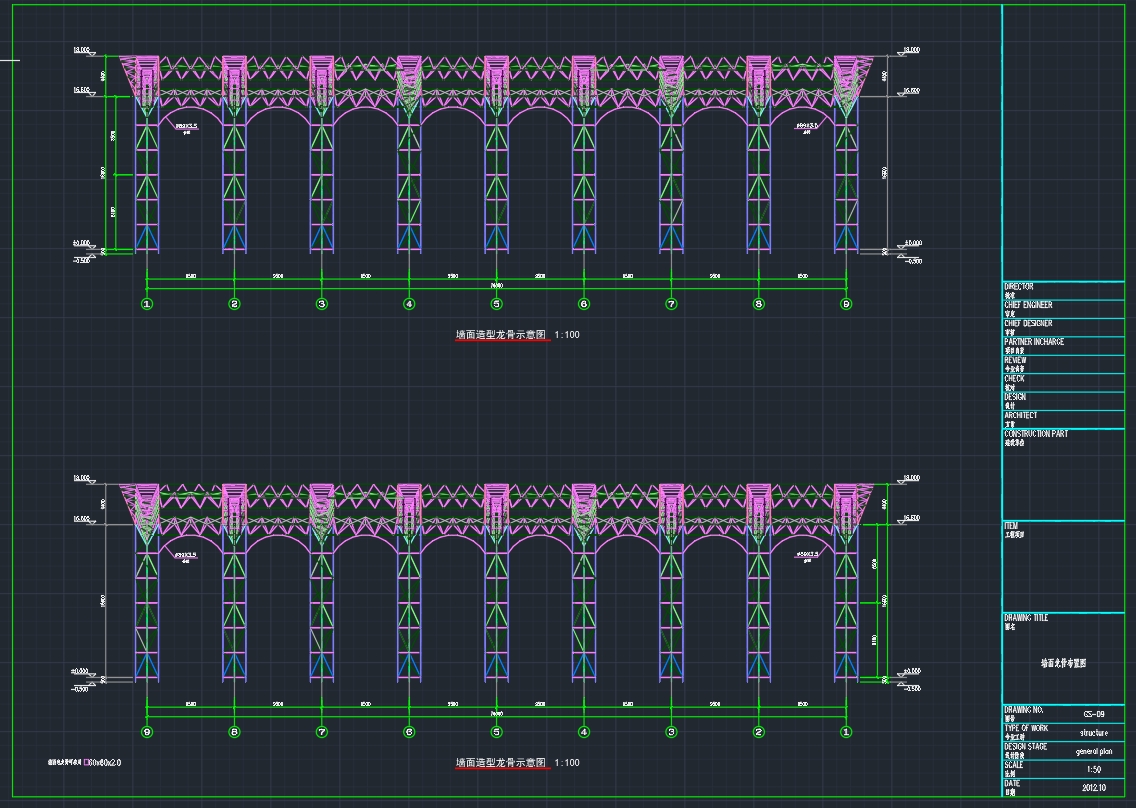
Task: Click the DIRECTOR label in title block
Action: (x=1019, y=287)
